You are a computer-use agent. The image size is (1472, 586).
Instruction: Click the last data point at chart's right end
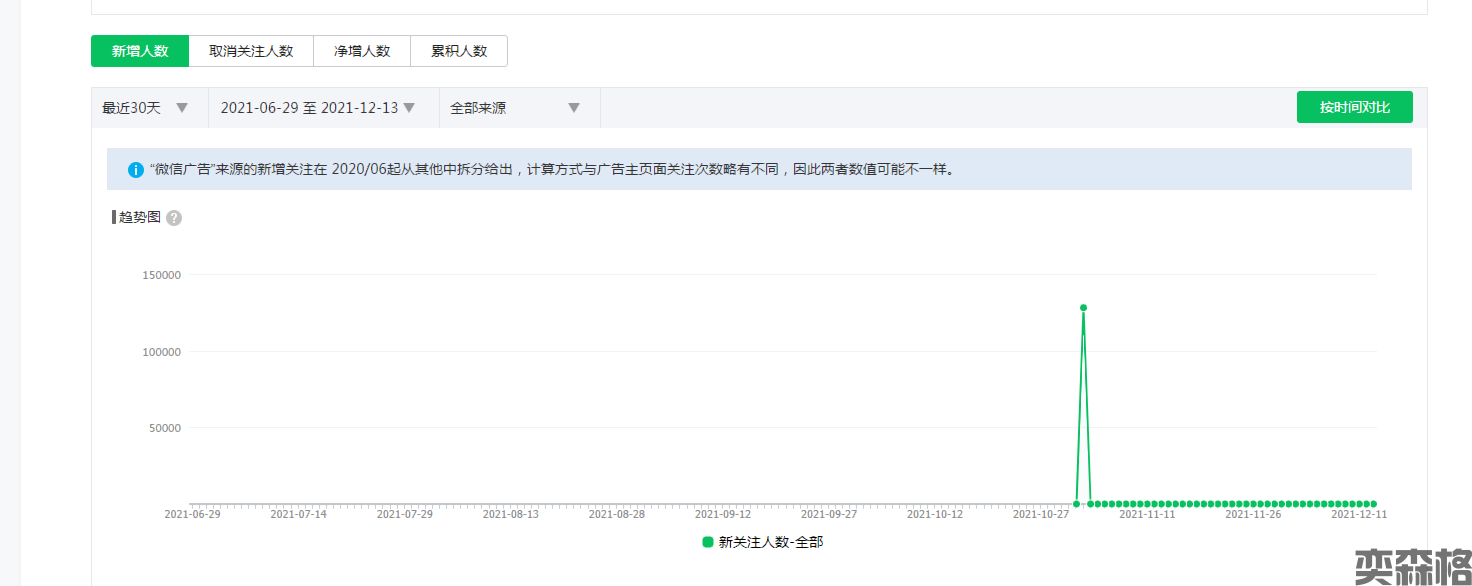(1374, 504)
